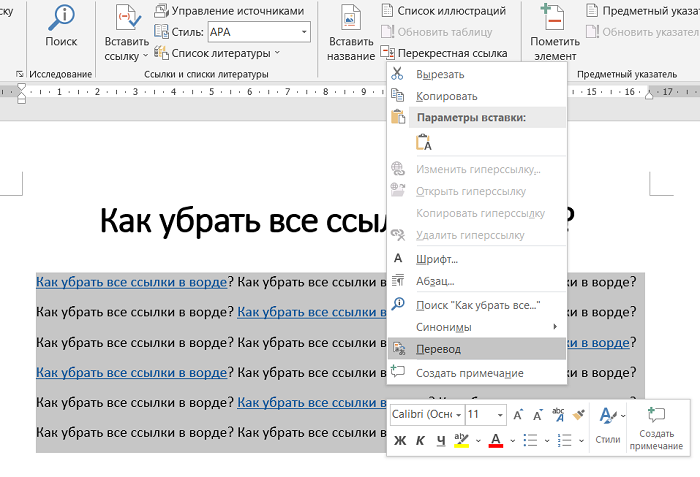
Task: Click Перекрестная ссылка cross-reference button
Action: point(444,53)
